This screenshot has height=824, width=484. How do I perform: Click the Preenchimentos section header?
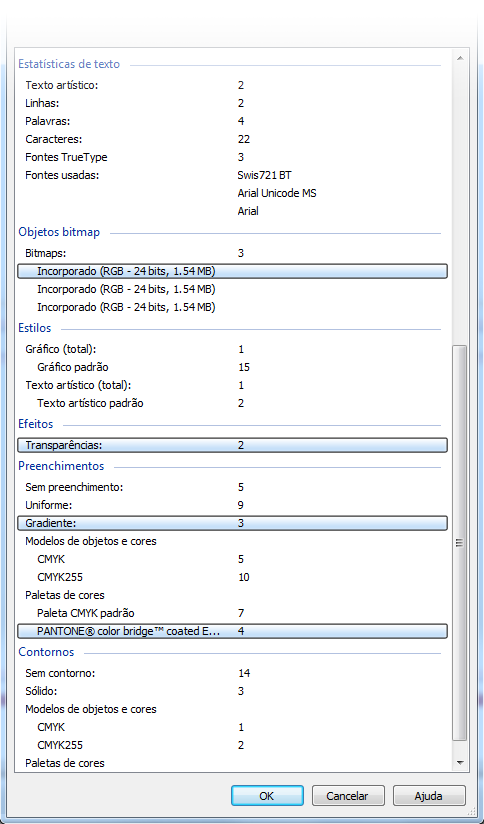pyautogui.click(x=61, y=466)
